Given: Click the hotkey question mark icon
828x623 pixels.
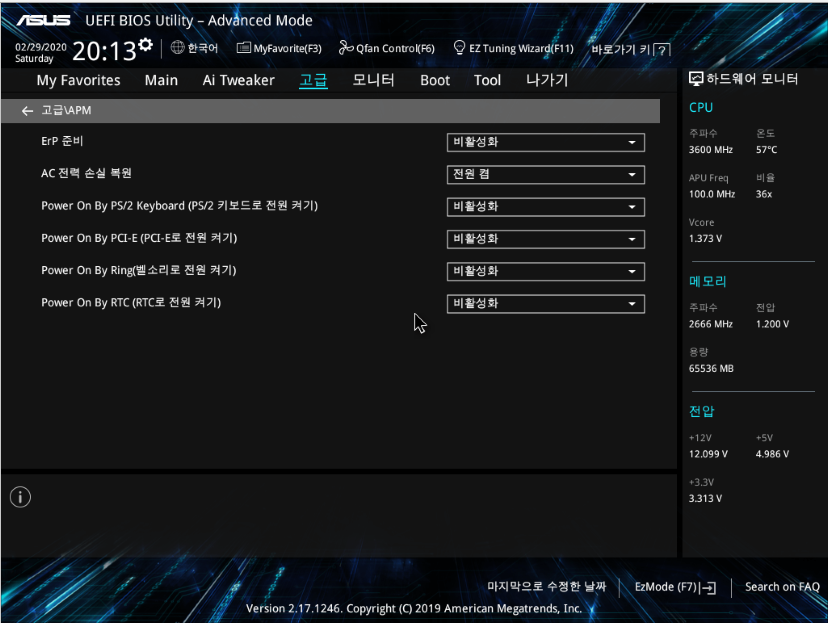Looking at the screenshot, I should (662, 50).
